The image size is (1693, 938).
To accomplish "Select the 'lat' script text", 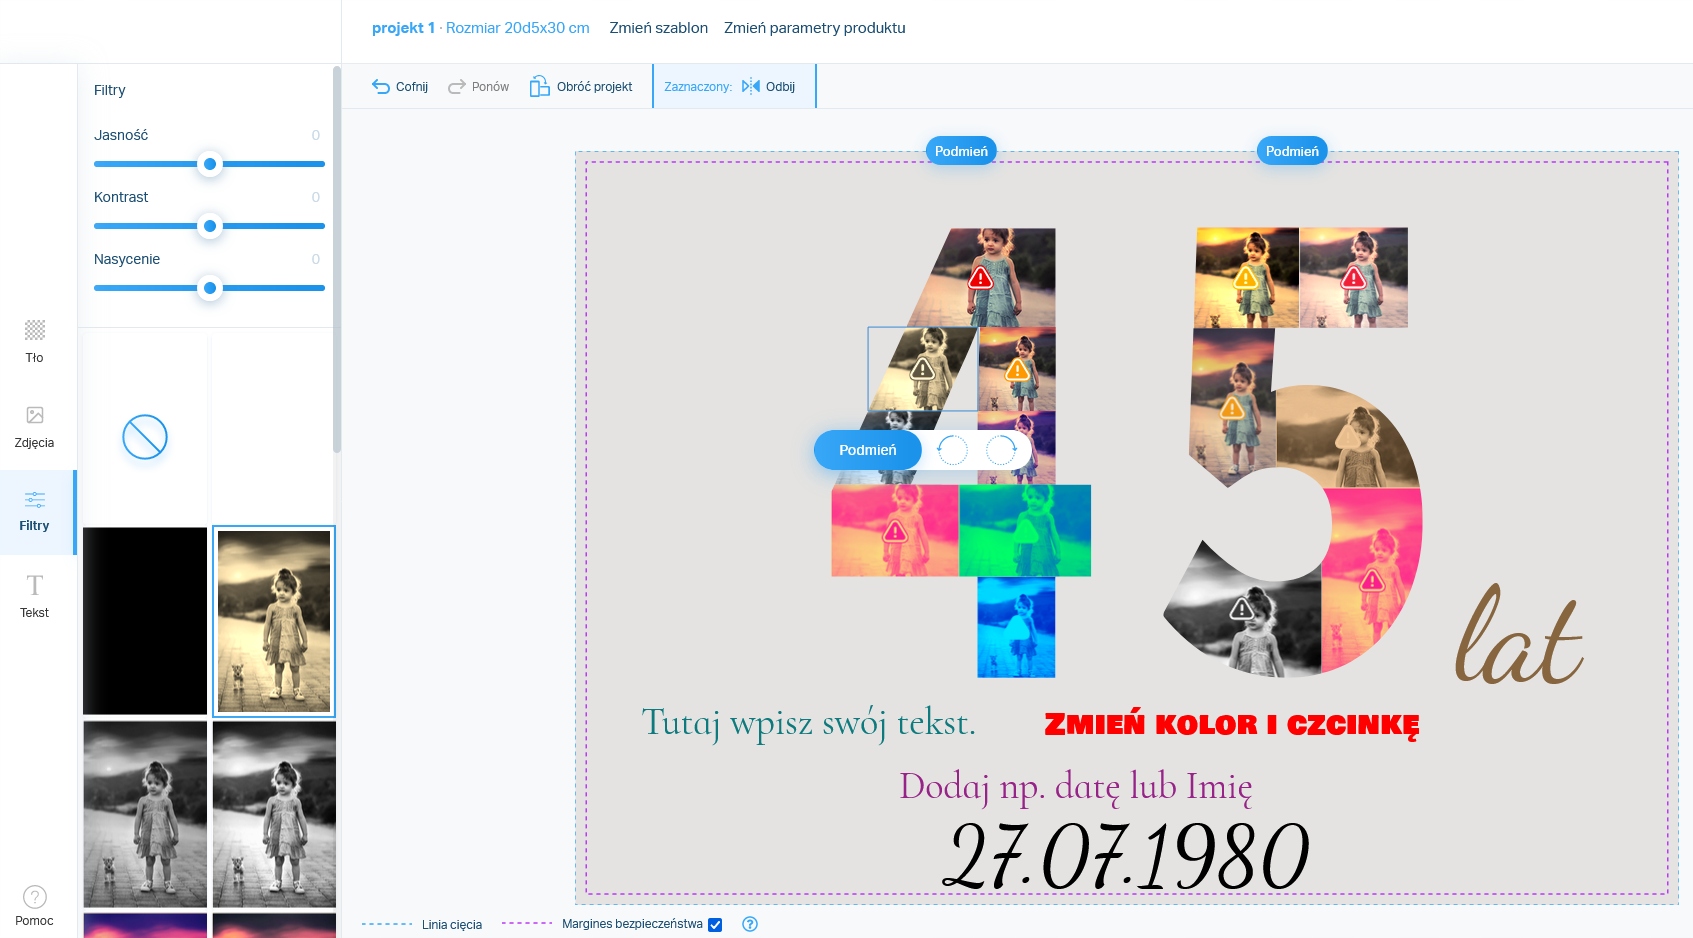I will (1519, 636).
